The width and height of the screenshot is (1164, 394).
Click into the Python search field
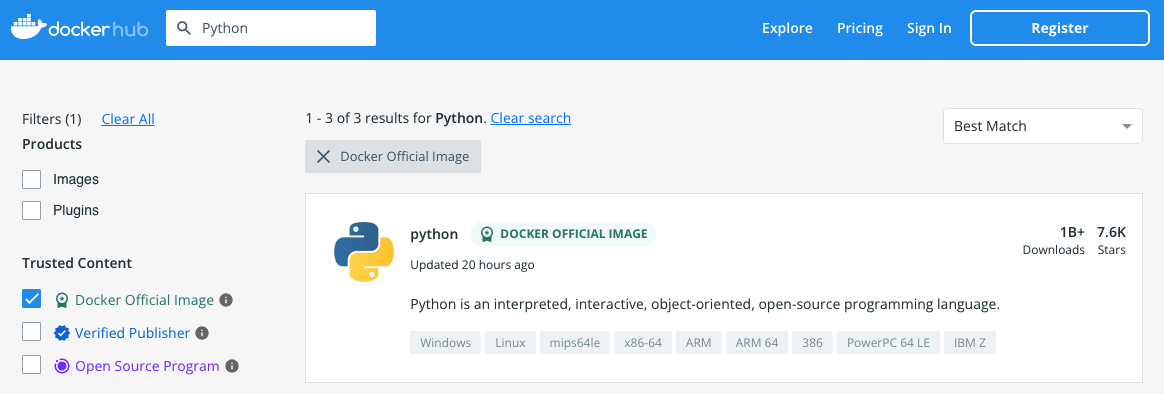click(x=271, y=28)
